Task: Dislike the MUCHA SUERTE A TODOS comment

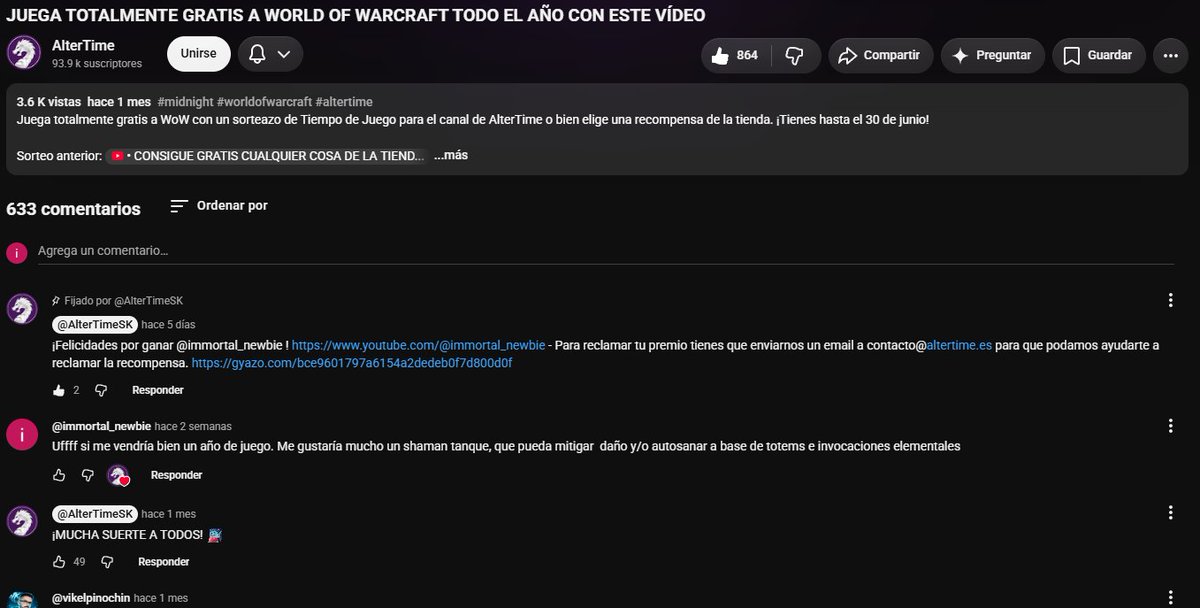Action: tap(107, 562)
